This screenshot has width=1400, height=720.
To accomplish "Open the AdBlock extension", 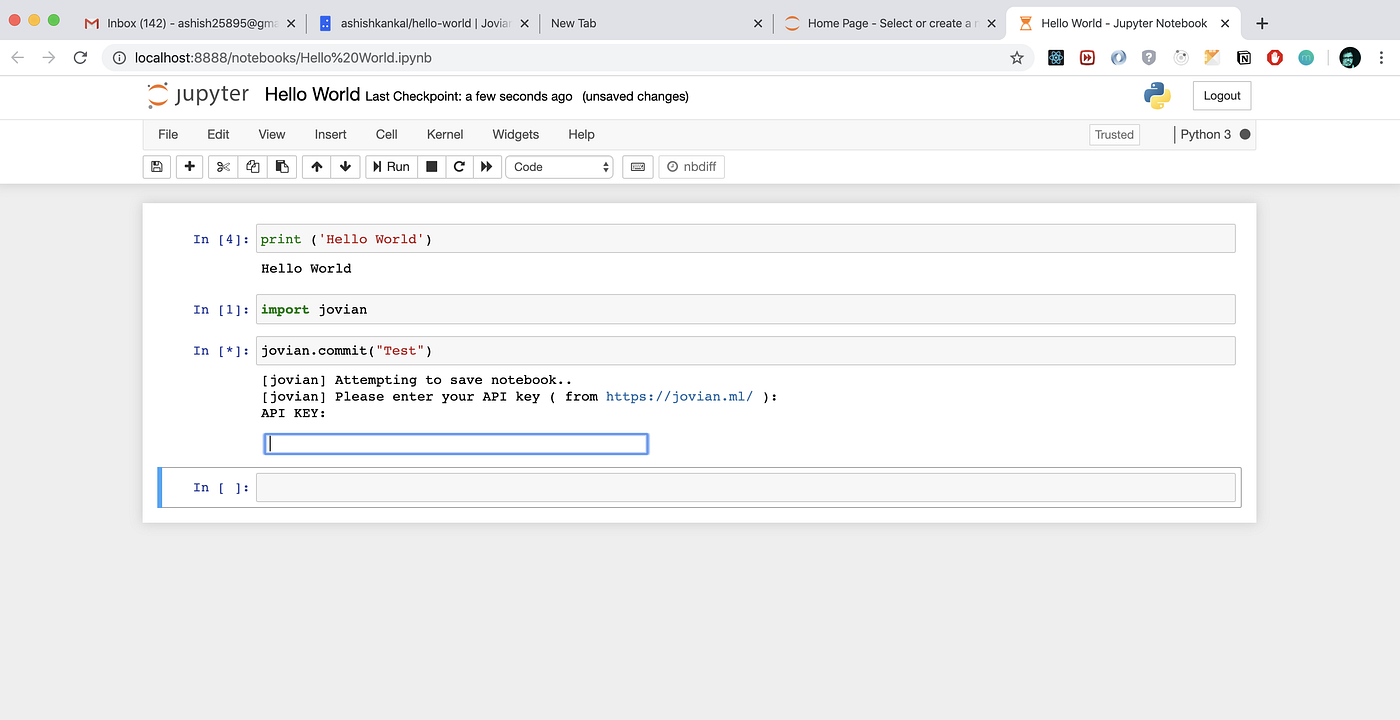I will pyautogui.click(x=1274, y=57).
